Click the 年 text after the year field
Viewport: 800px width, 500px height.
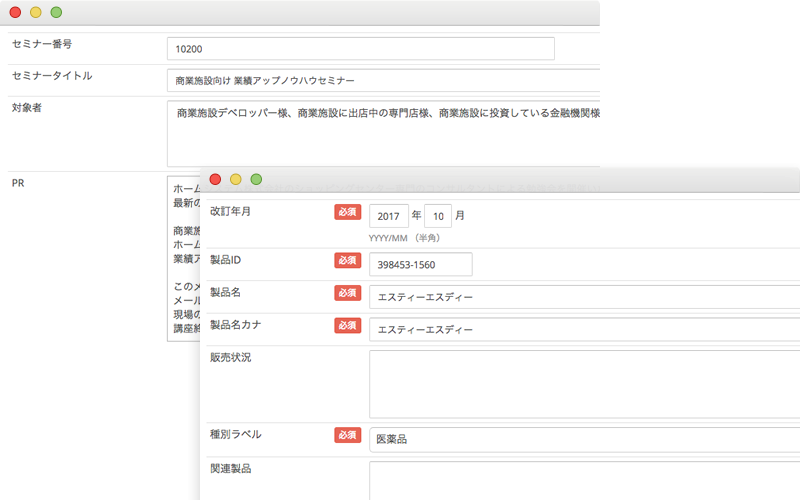click(x=416, y=215)
